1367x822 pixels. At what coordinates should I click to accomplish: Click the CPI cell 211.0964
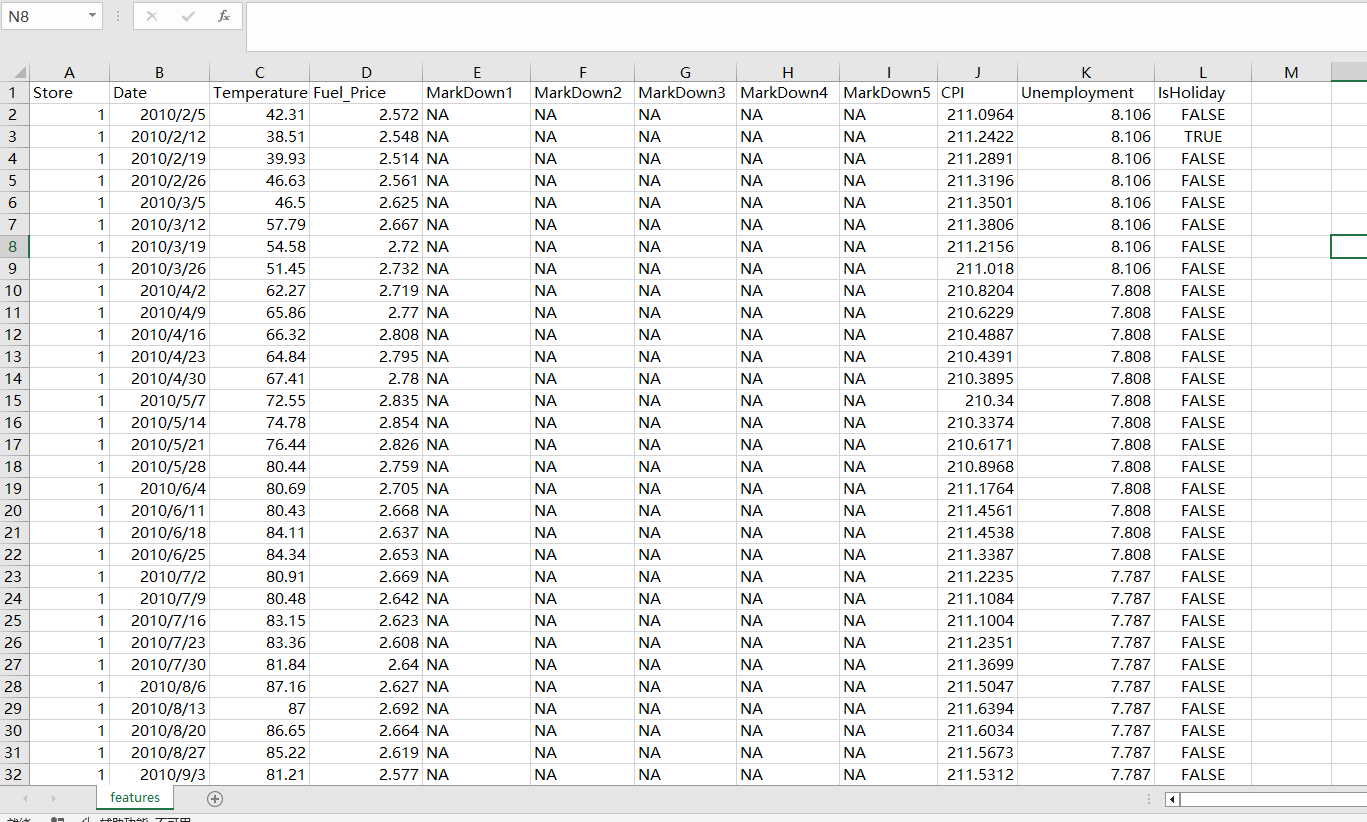(978, 114)
